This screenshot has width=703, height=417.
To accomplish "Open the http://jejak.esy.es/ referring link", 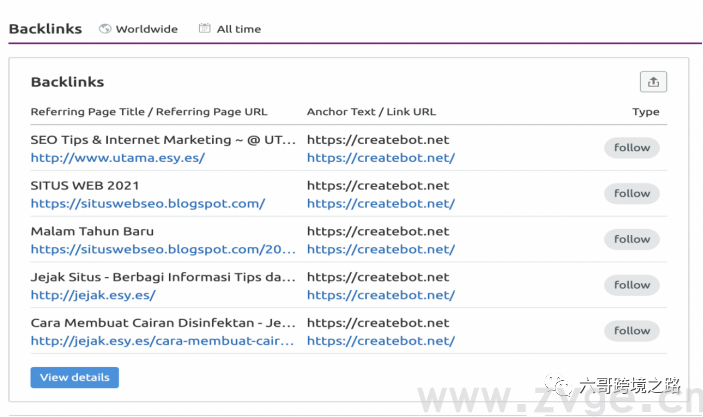I will 93,296.
